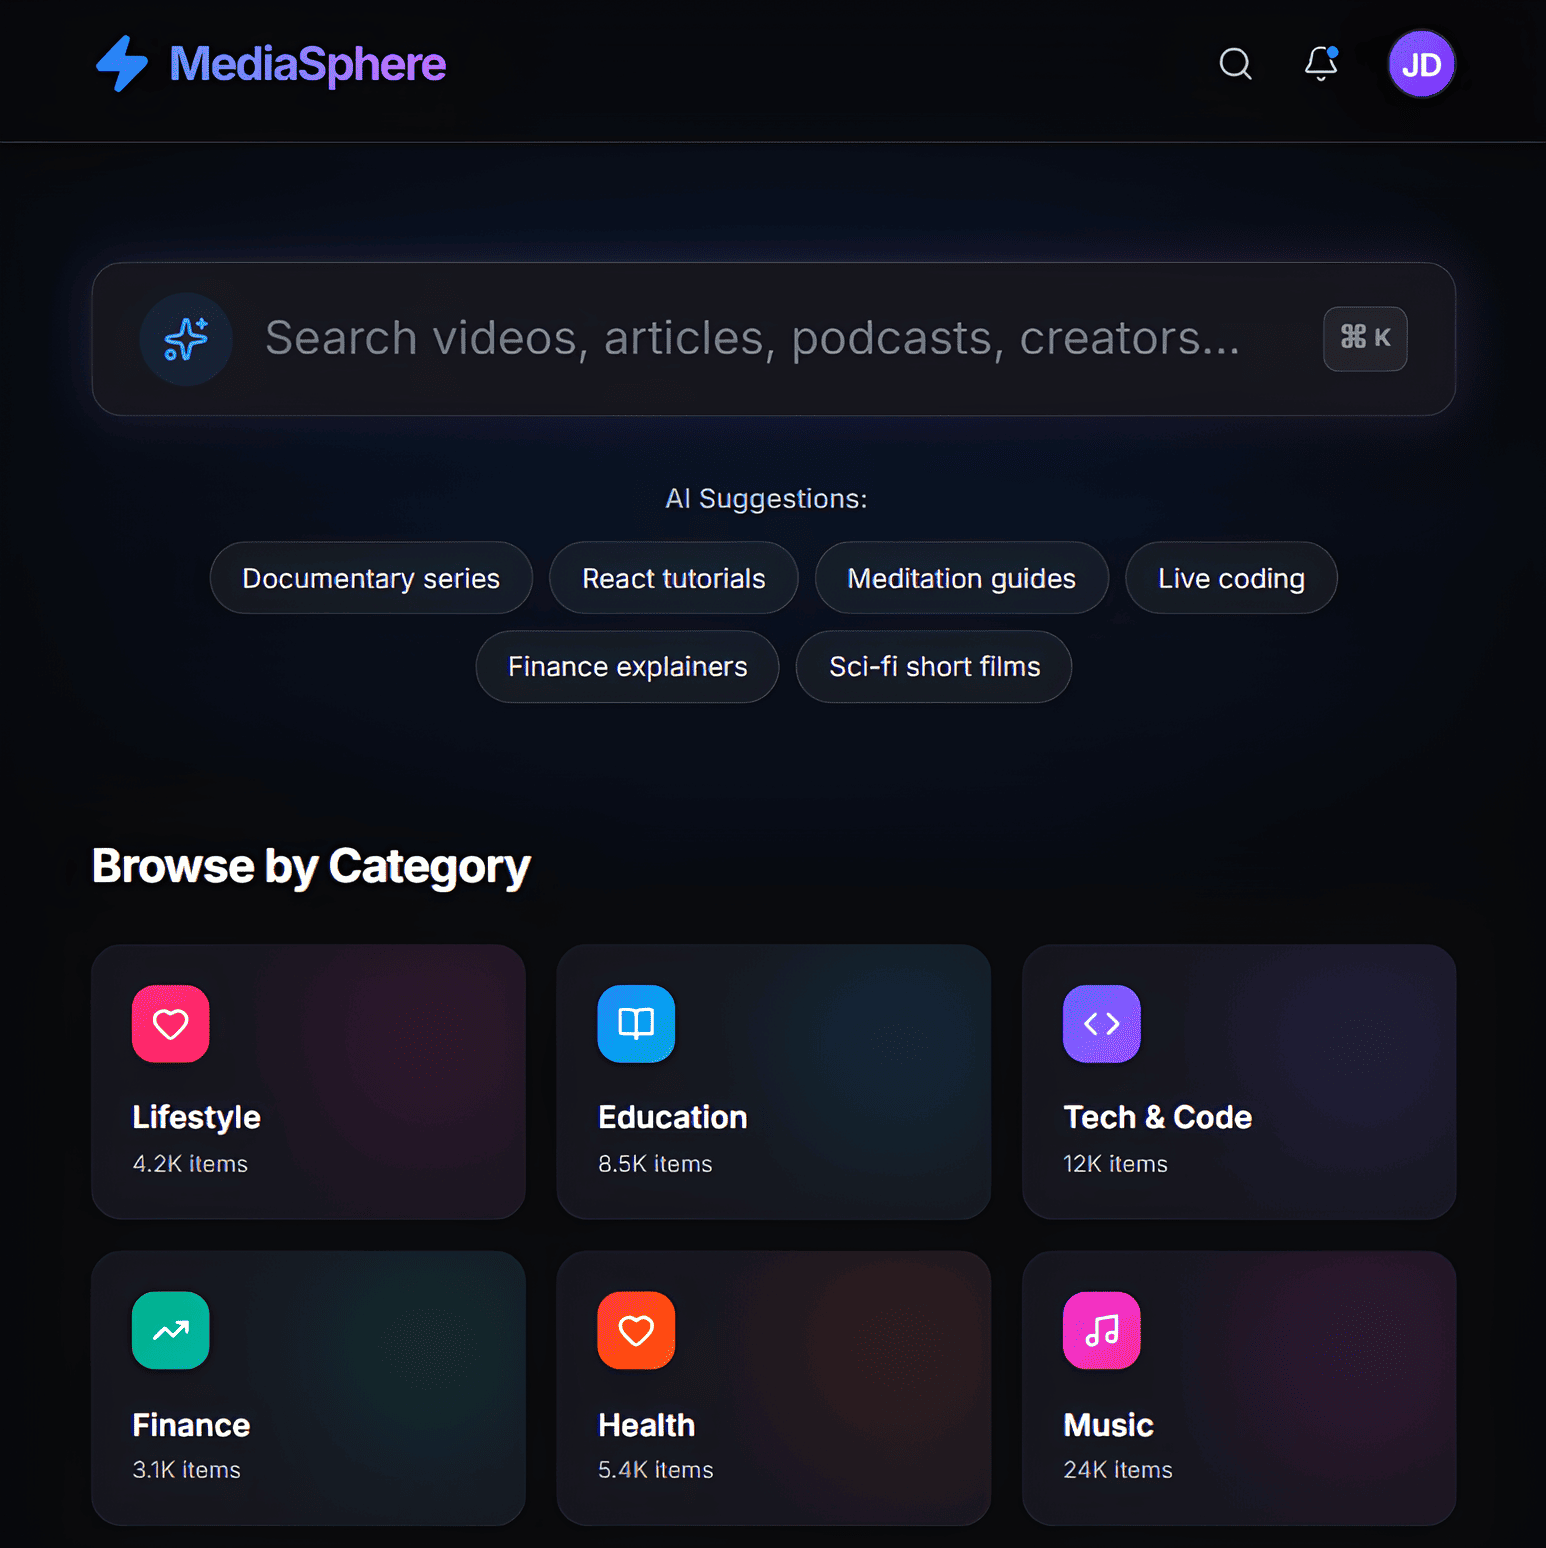This screenshot has height=1548, width=1546.
Task: Click the green trending chart Finance icon
Action: (x=171, y=1330)
